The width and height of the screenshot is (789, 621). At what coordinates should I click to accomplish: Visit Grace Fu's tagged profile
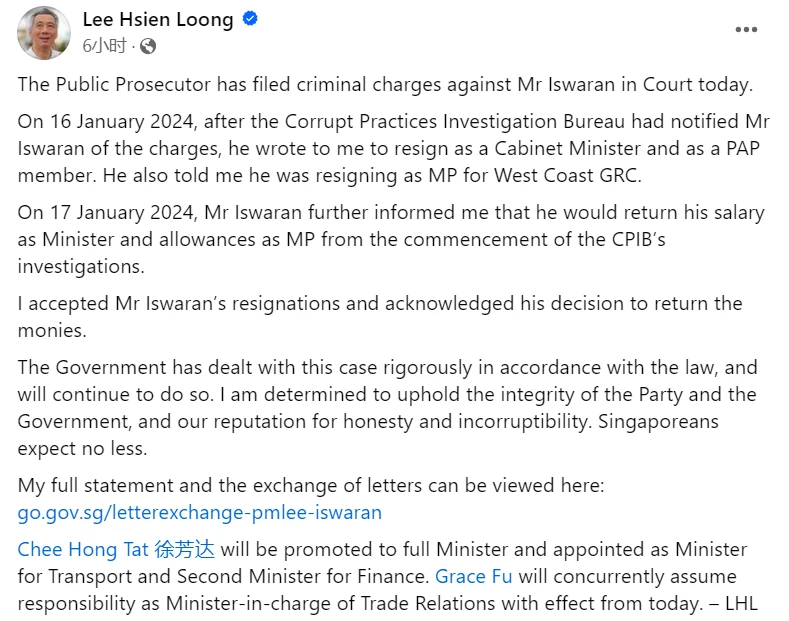point(474,576)
